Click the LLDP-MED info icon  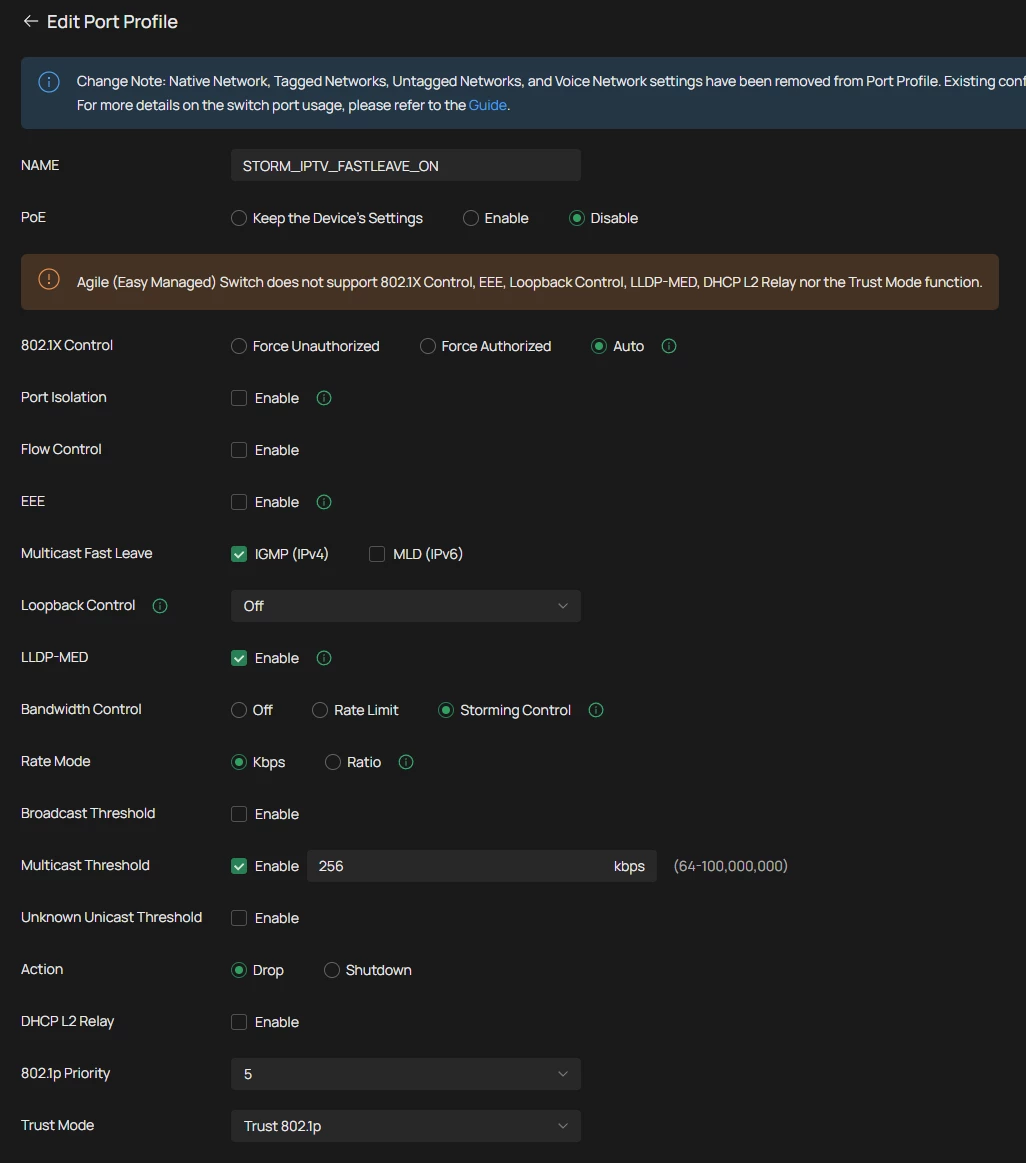click(324, 658)
